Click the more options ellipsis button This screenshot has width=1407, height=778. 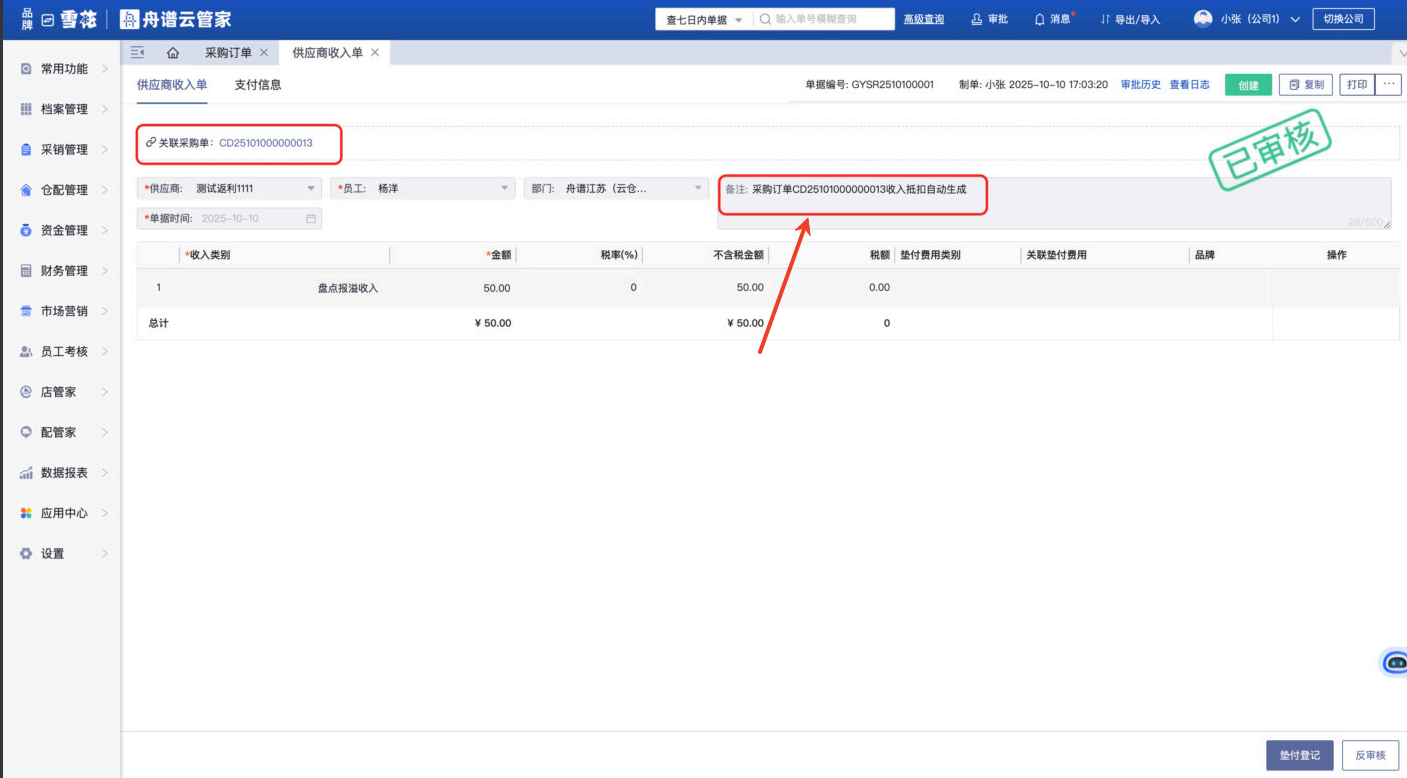[x=1387, y=85]
